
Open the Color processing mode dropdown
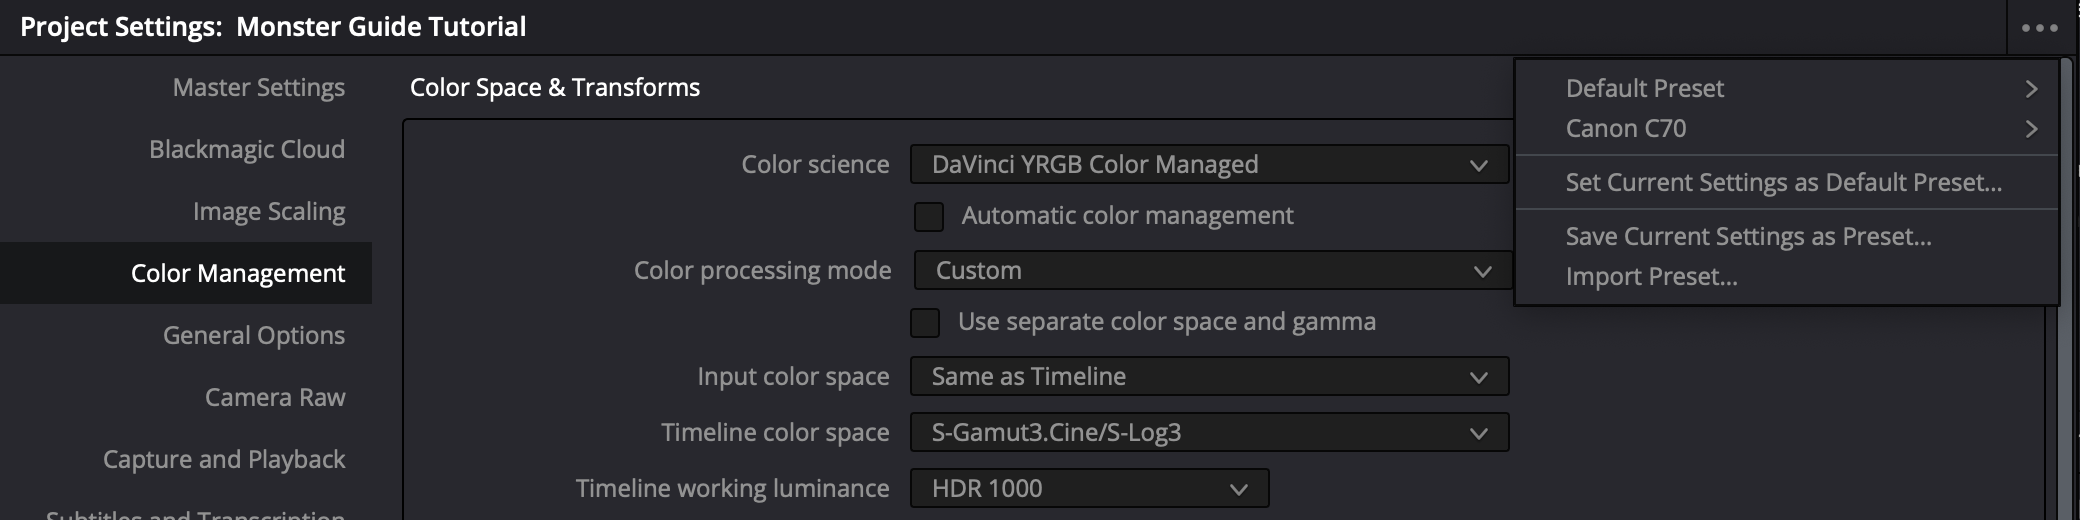[x=1212, y=271]
